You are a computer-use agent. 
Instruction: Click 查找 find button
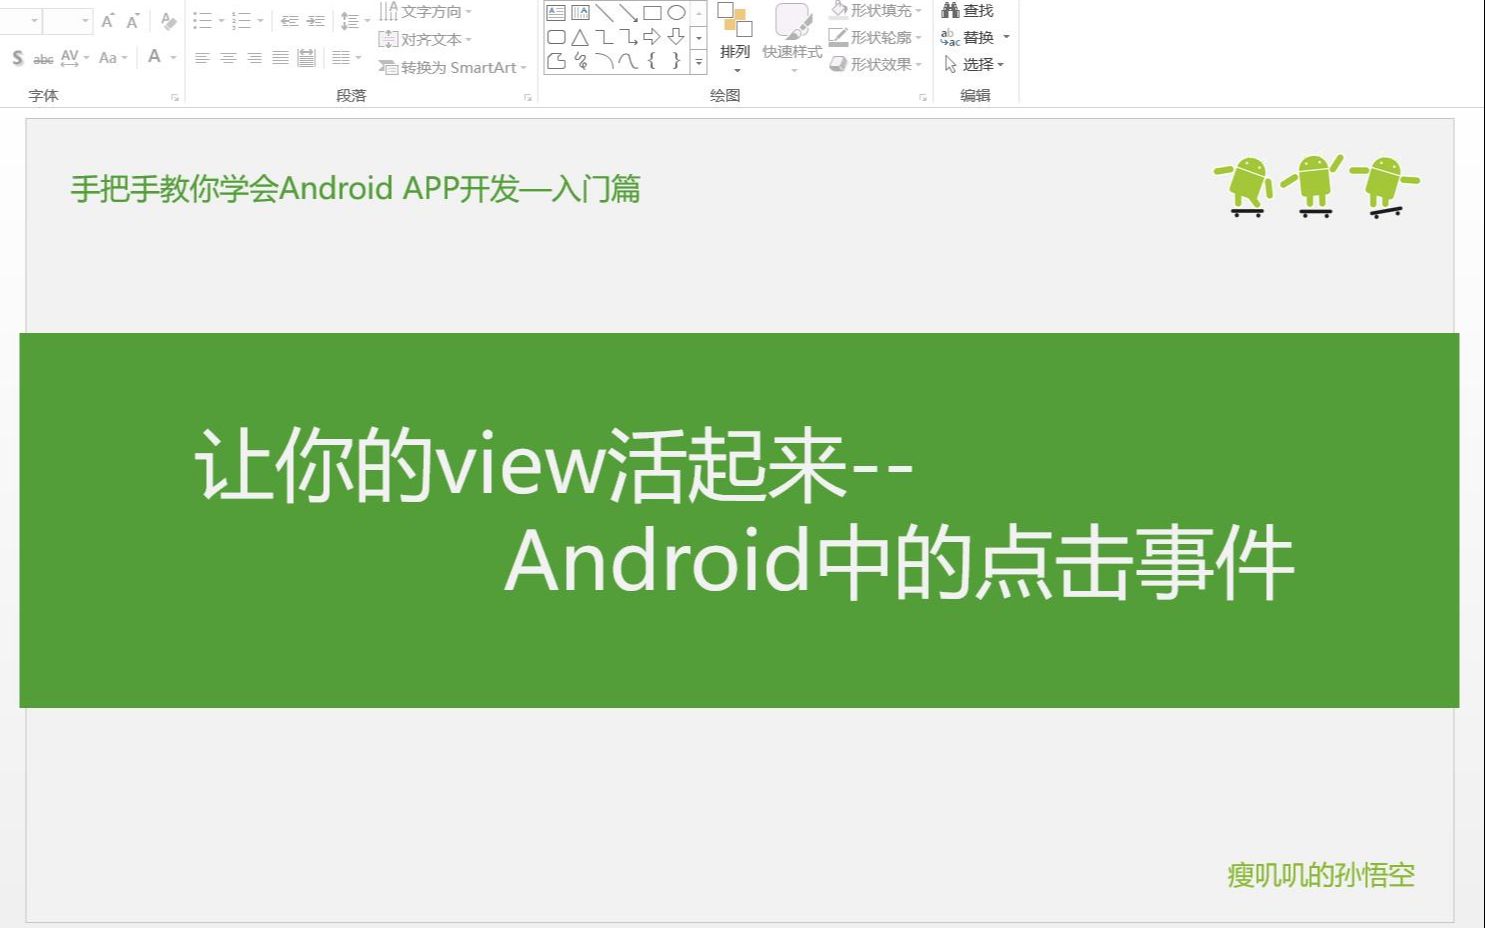[968, 11]
